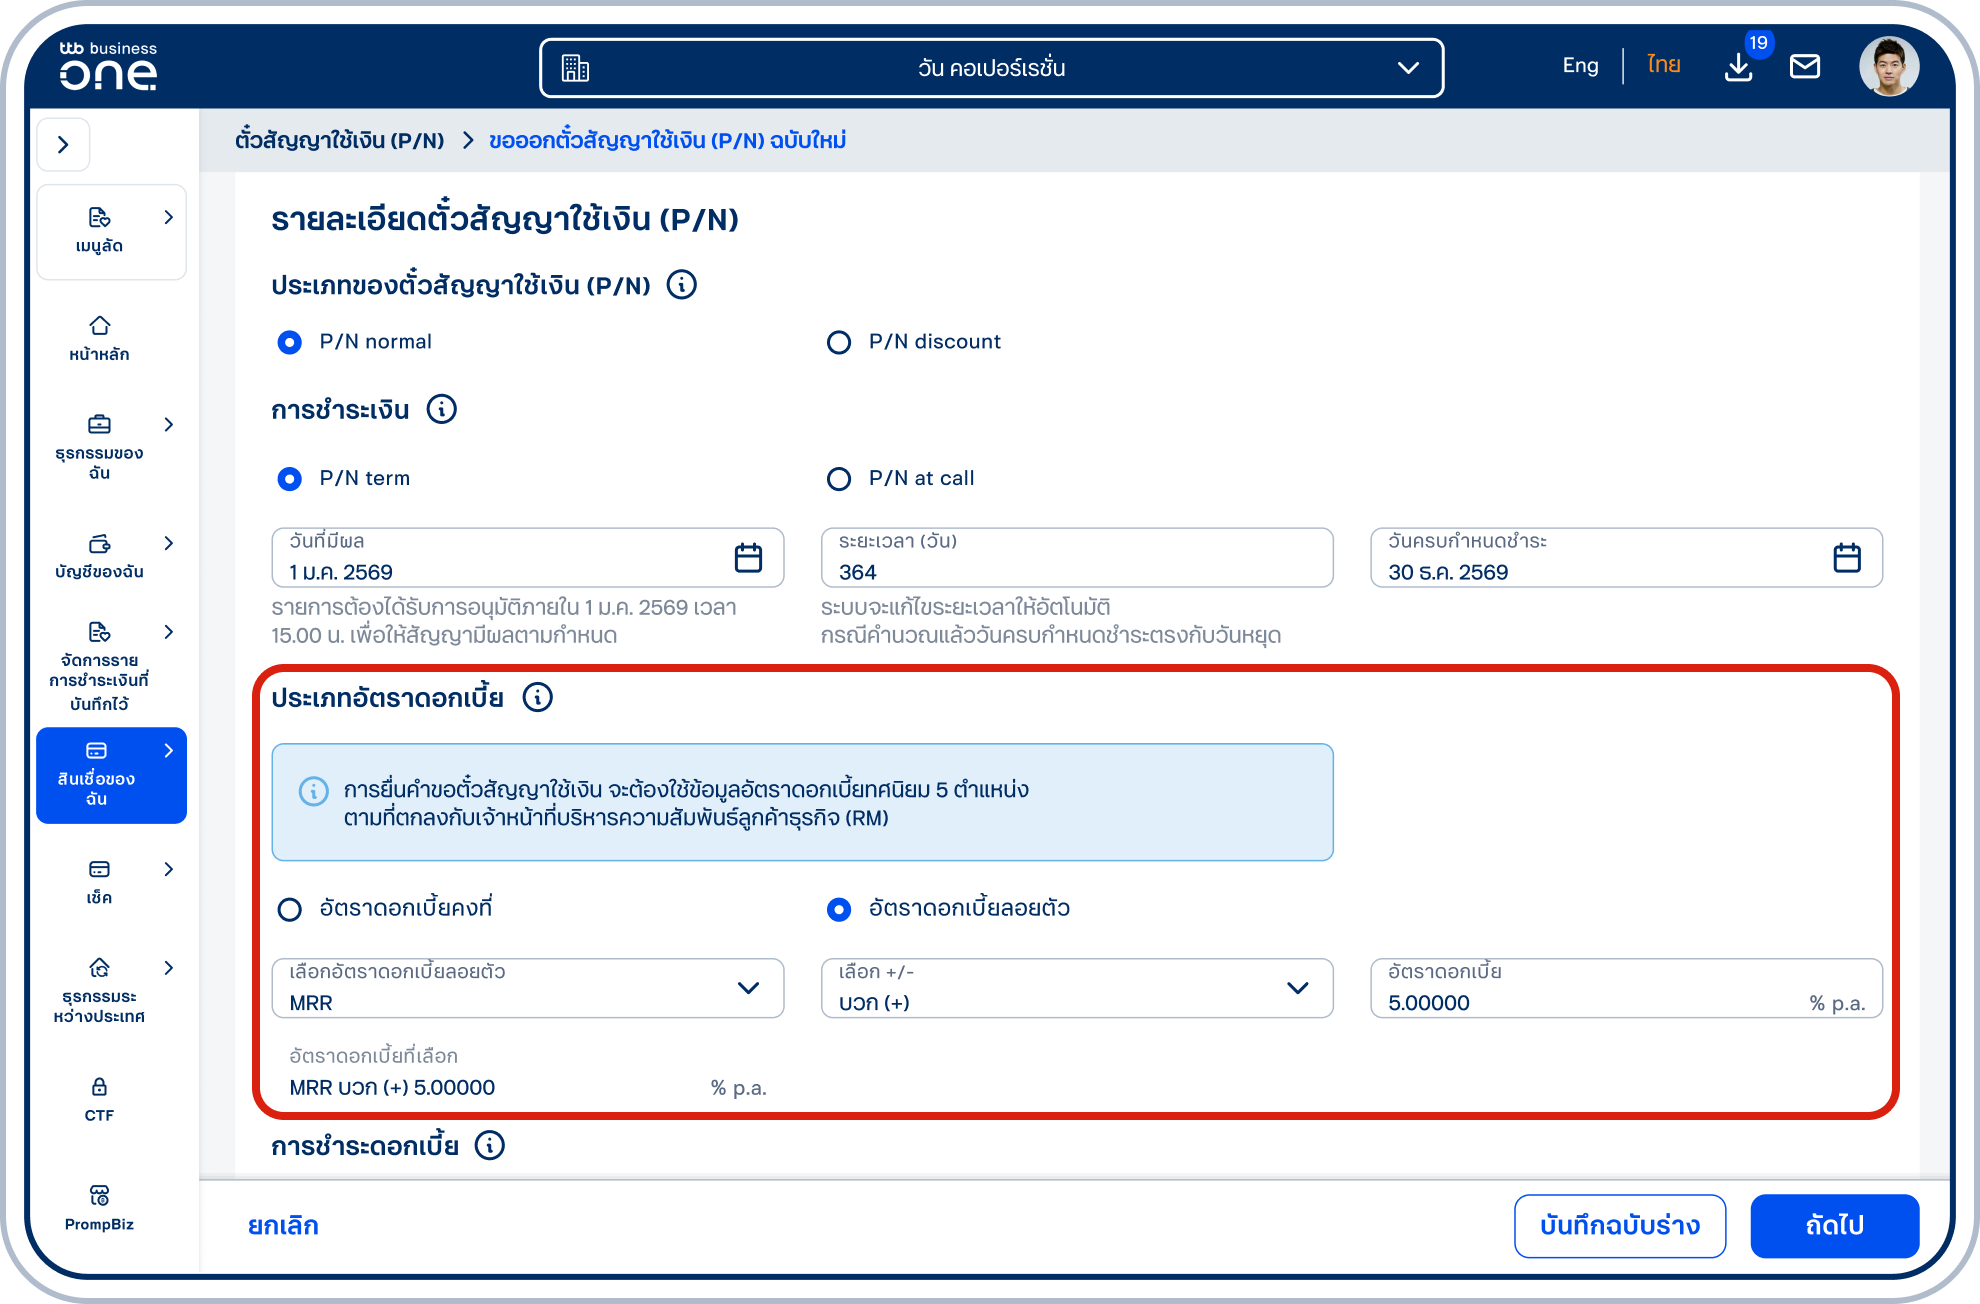Expand ธุรกรรมระหว่างประเทศ submenu chevron
The height and width of the screenshot is (1304, 1980).
[x=168, y=968]
